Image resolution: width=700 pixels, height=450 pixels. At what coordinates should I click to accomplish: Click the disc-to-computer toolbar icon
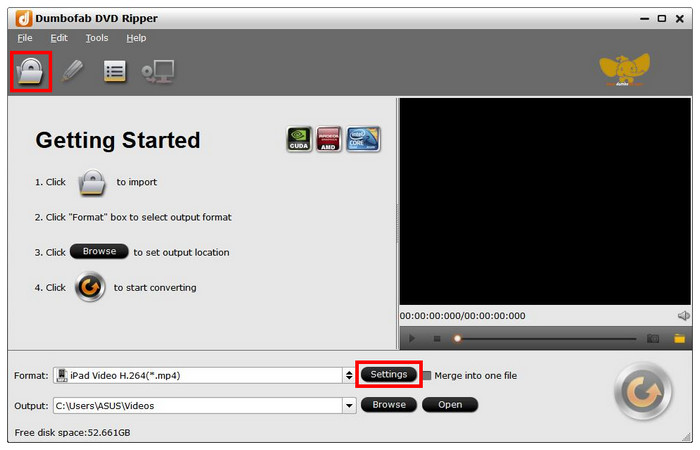[158, 71]
